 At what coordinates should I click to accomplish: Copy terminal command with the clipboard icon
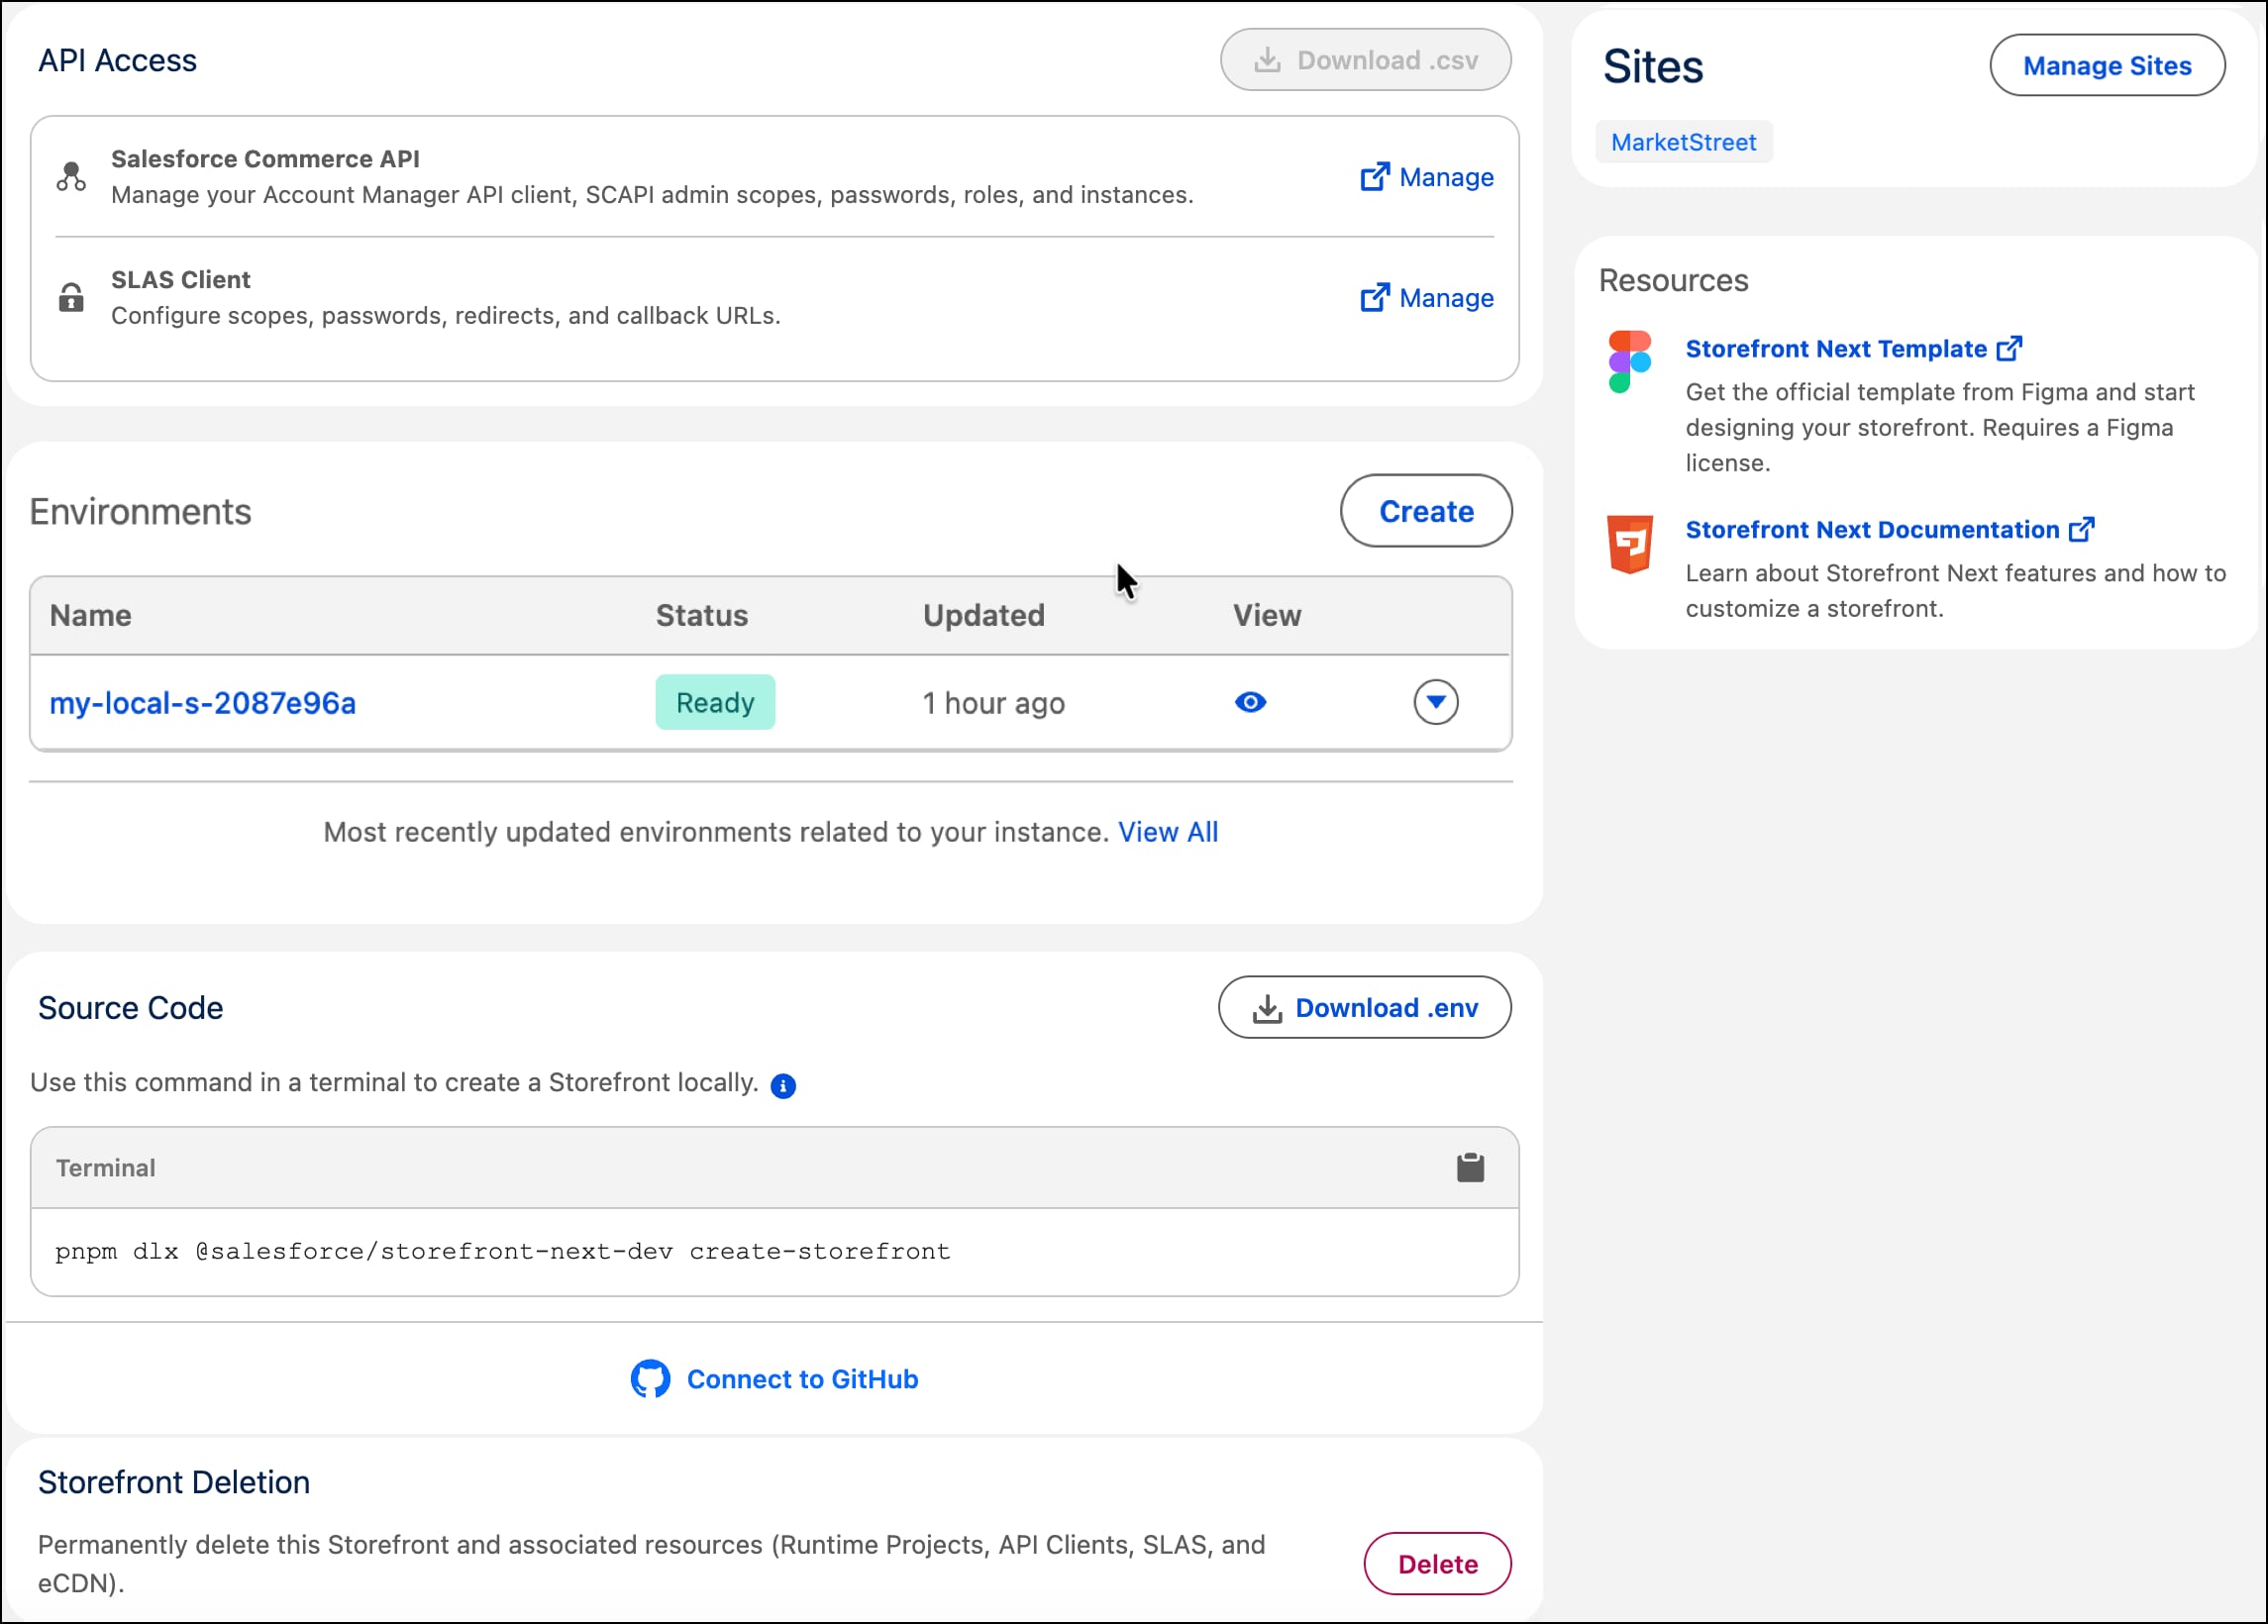pyautogui.click(x=1470, y=1167)
